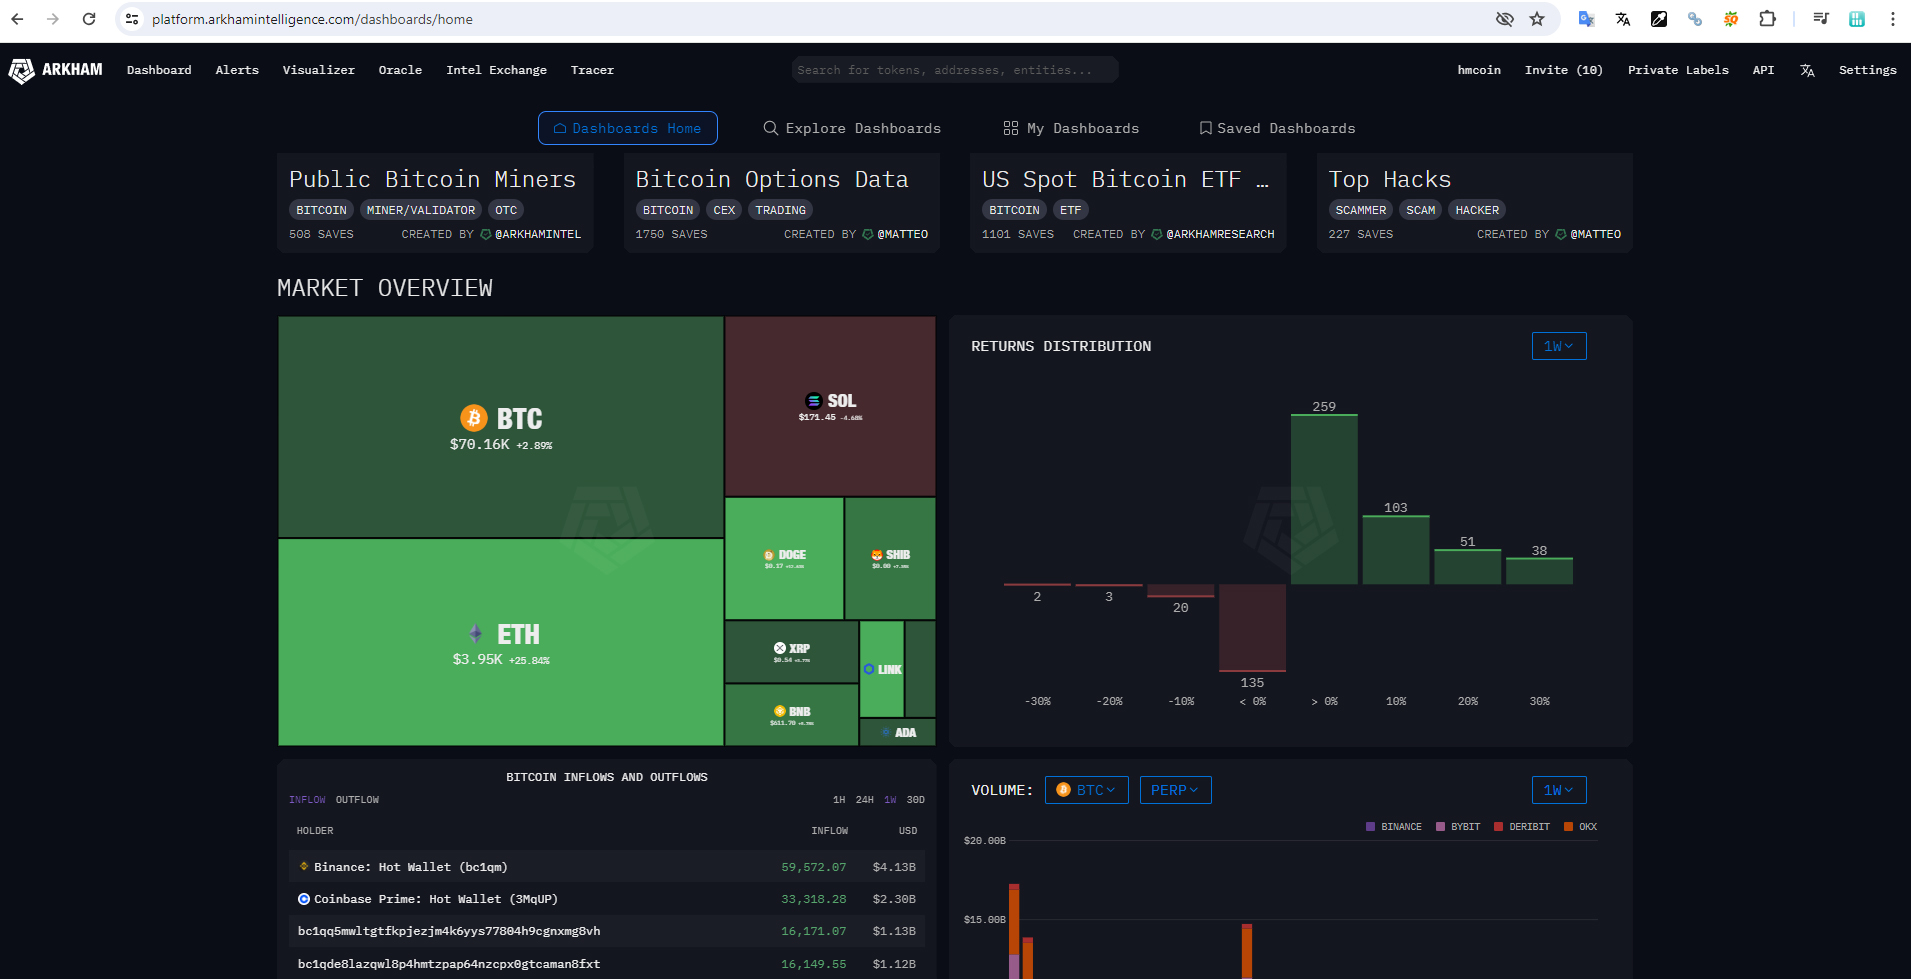Screen dimensions: 1911x979
Task: Switch table to INFLOW view
Action: click(x=307, y=800)
